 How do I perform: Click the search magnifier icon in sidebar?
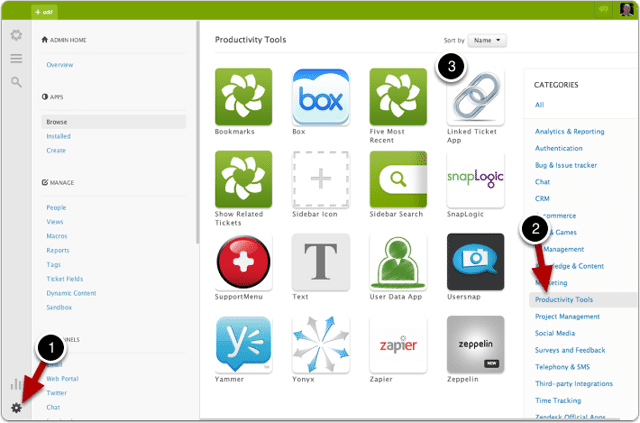(16, 82)
